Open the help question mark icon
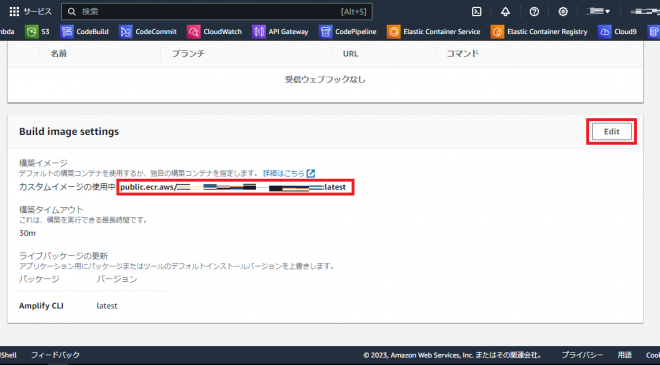Screen dimensions: 660x365 534,12
